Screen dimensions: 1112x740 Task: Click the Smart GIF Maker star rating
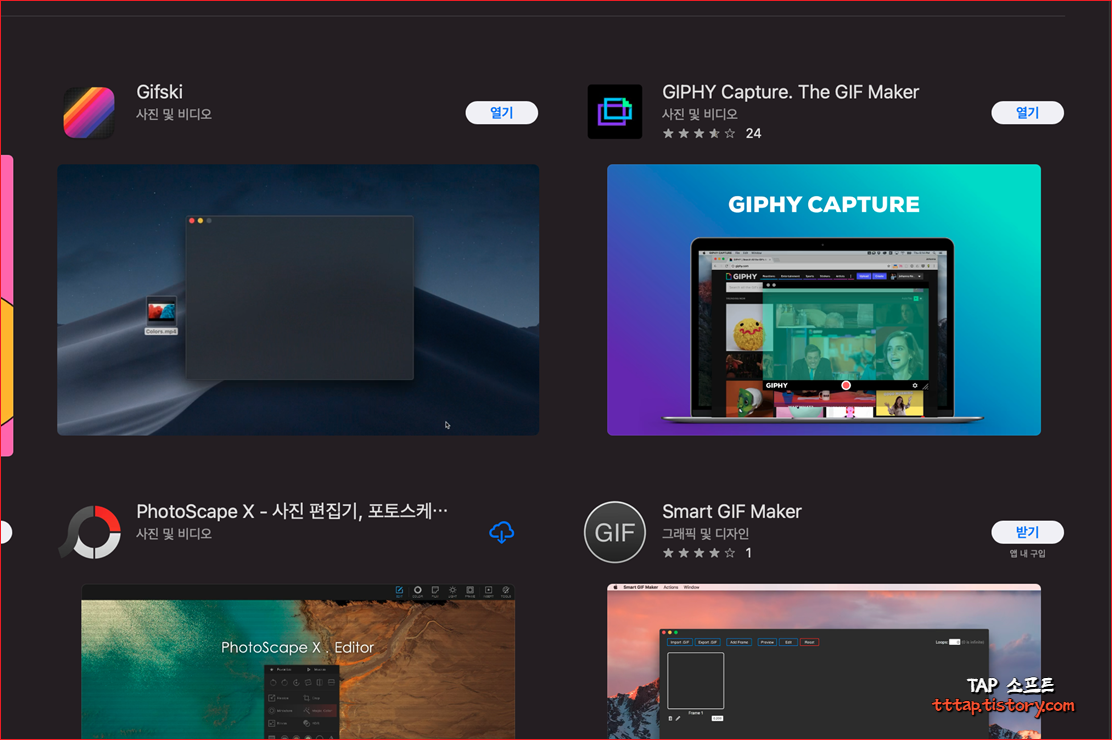[x=699, y=553]
